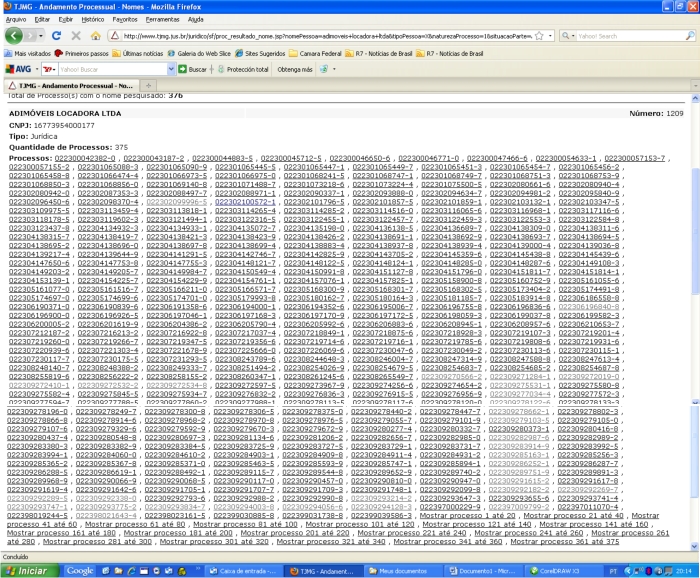Image resolution: width=700 pixels, height=578 pixels.
Task: Open Galeria do Web Slice bookmark
Action: click(x=199, y=54)
